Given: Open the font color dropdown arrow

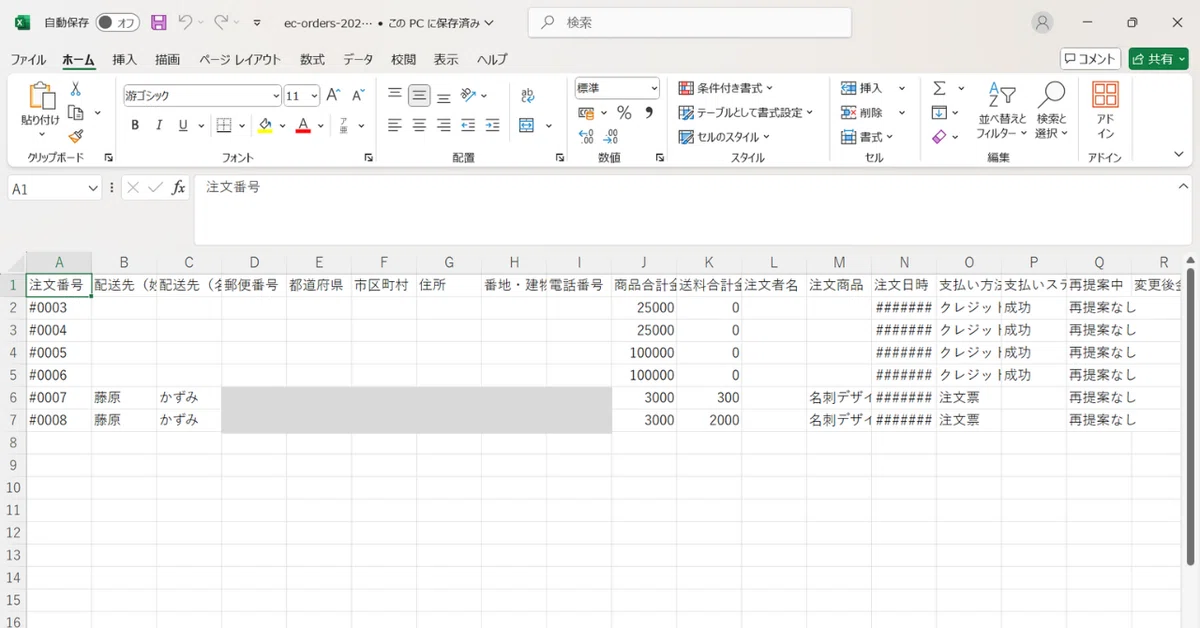Looking at the screenshot, I should point(320,126).
